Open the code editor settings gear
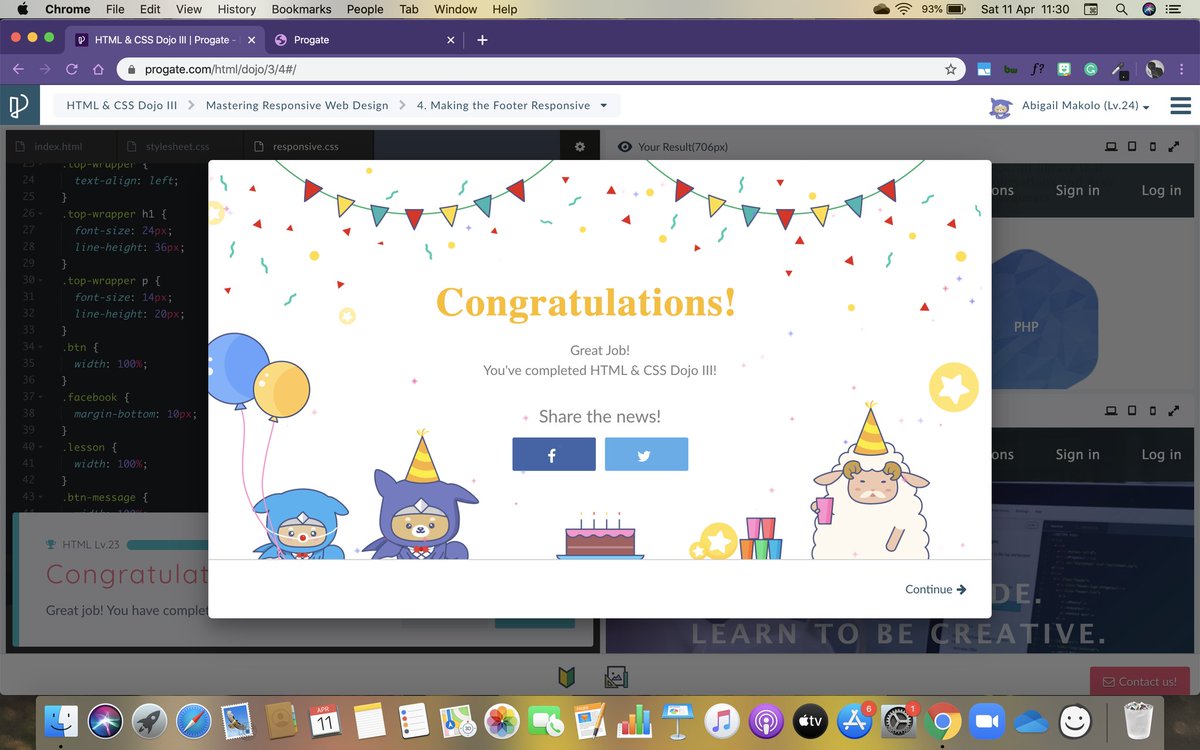 tap(580, 146)
